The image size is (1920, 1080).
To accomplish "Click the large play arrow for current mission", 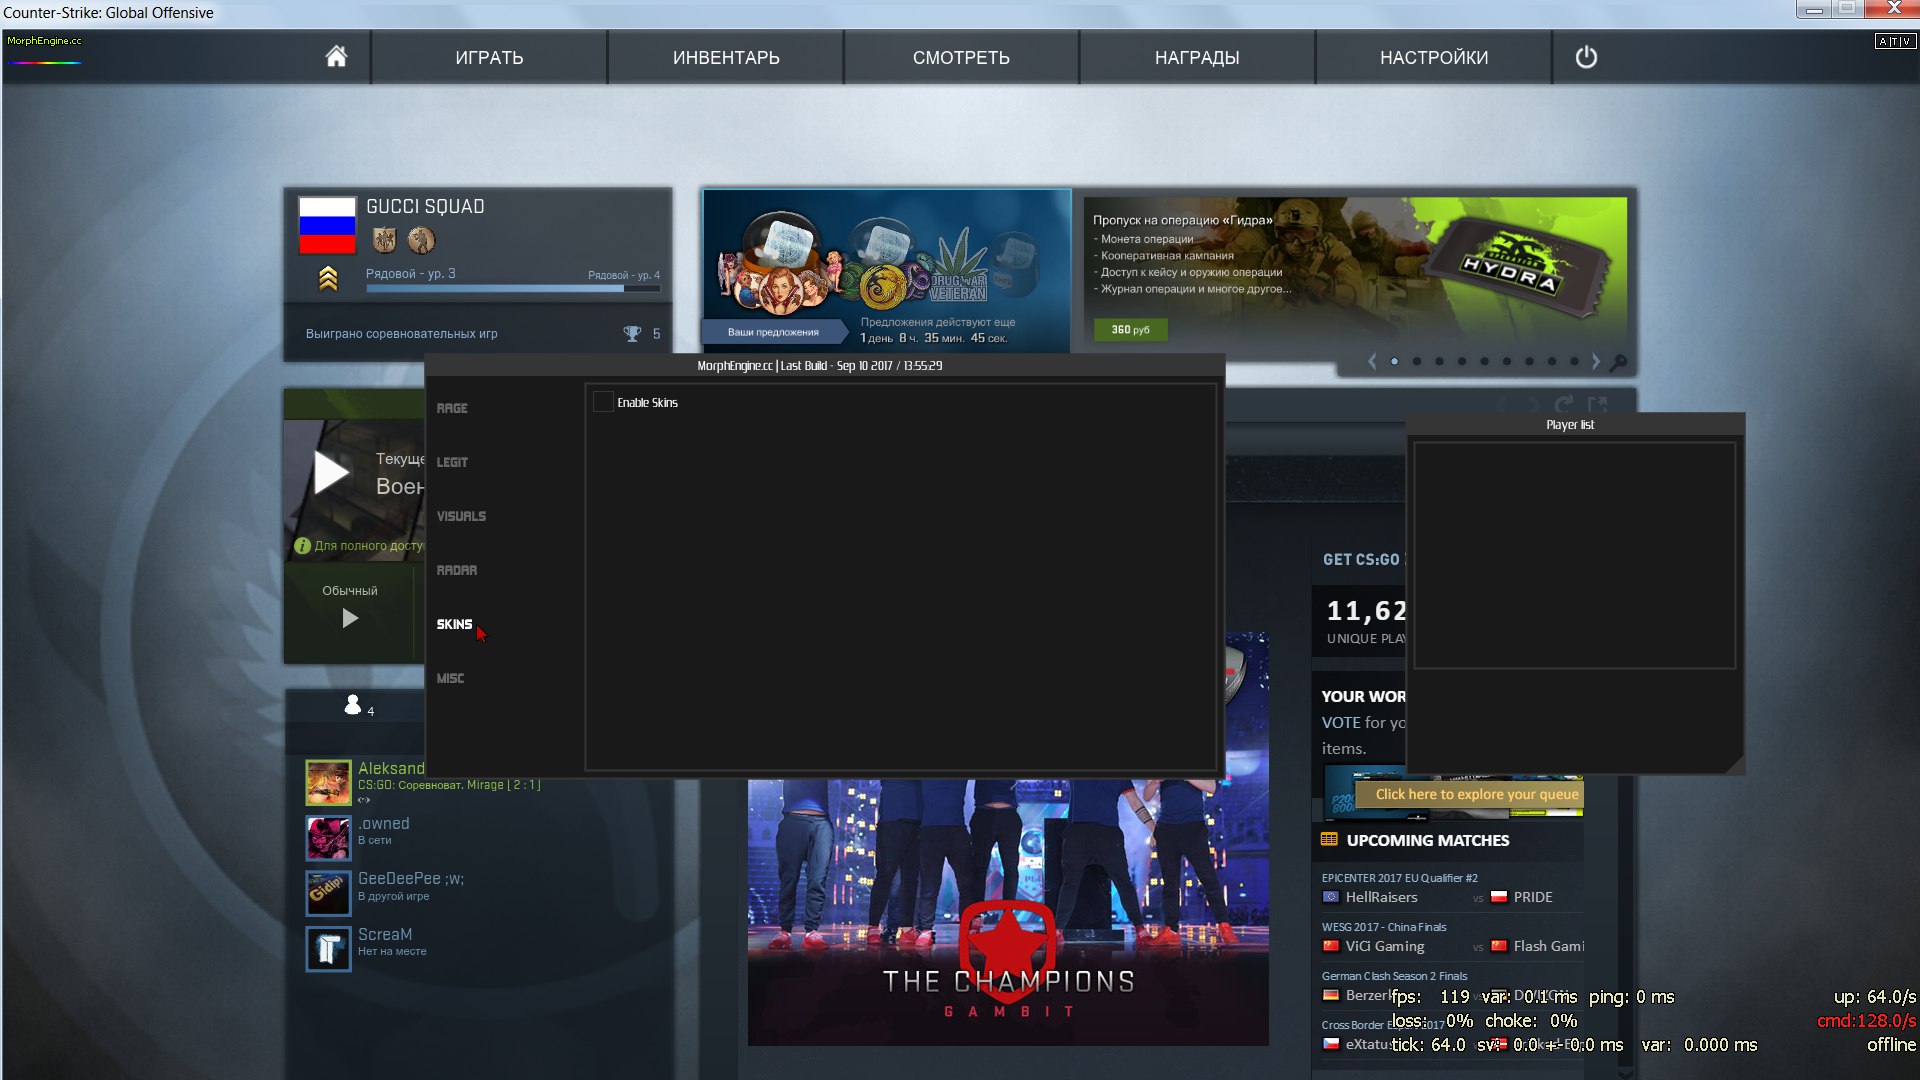I will coord(331,473).
